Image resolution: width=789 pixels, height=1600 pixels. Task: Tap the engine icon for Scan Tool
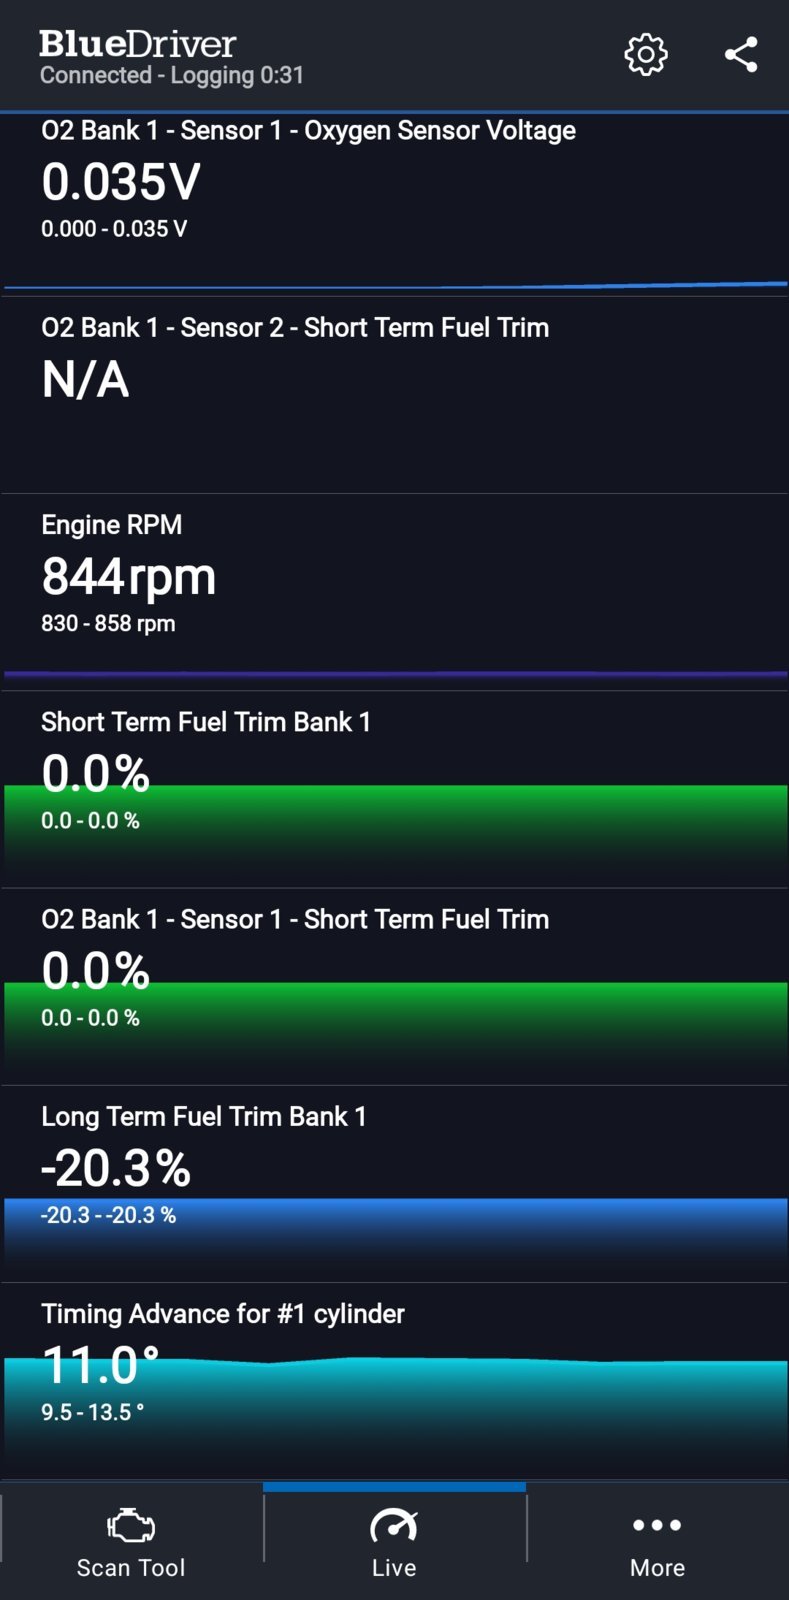[131, 1525]
